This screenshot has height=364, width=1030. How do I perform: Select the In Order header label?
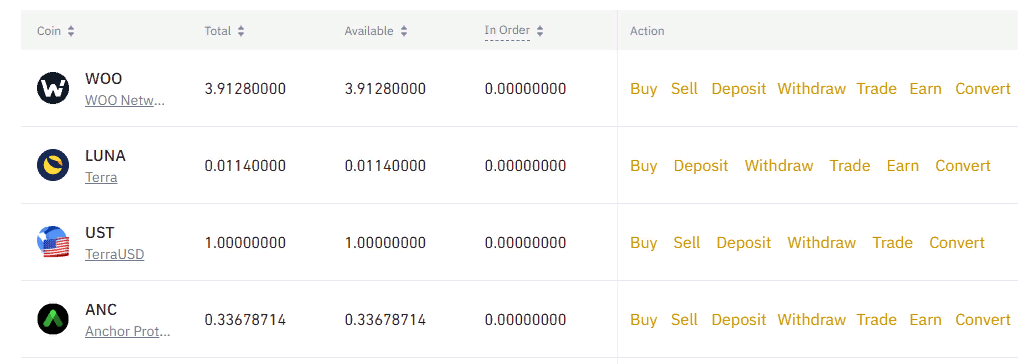click(x=507, y=30)
